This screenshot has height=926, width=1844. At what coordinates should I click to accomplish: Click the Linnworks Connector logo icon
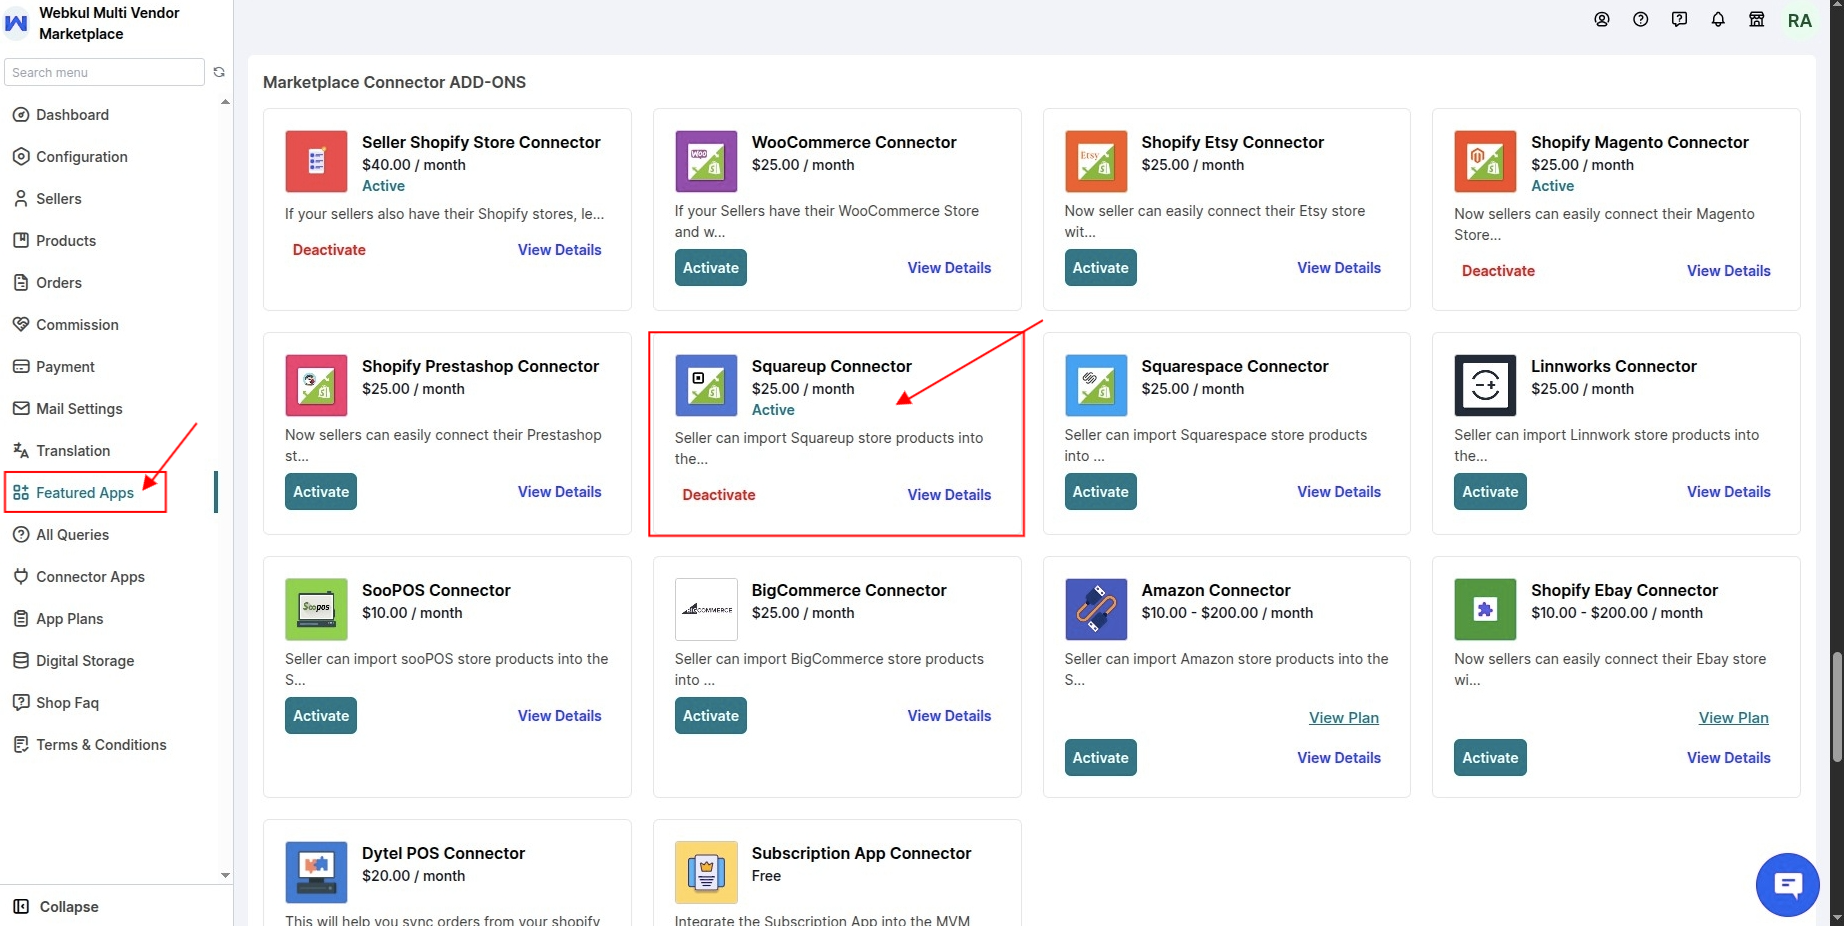click(x=1485, y=385)
